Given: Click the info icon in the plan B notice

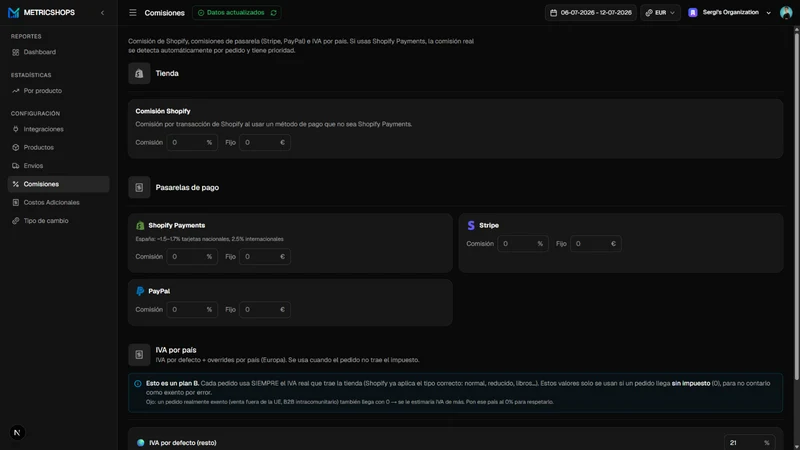Looking at the screenshot, I should tap(138, 384).
